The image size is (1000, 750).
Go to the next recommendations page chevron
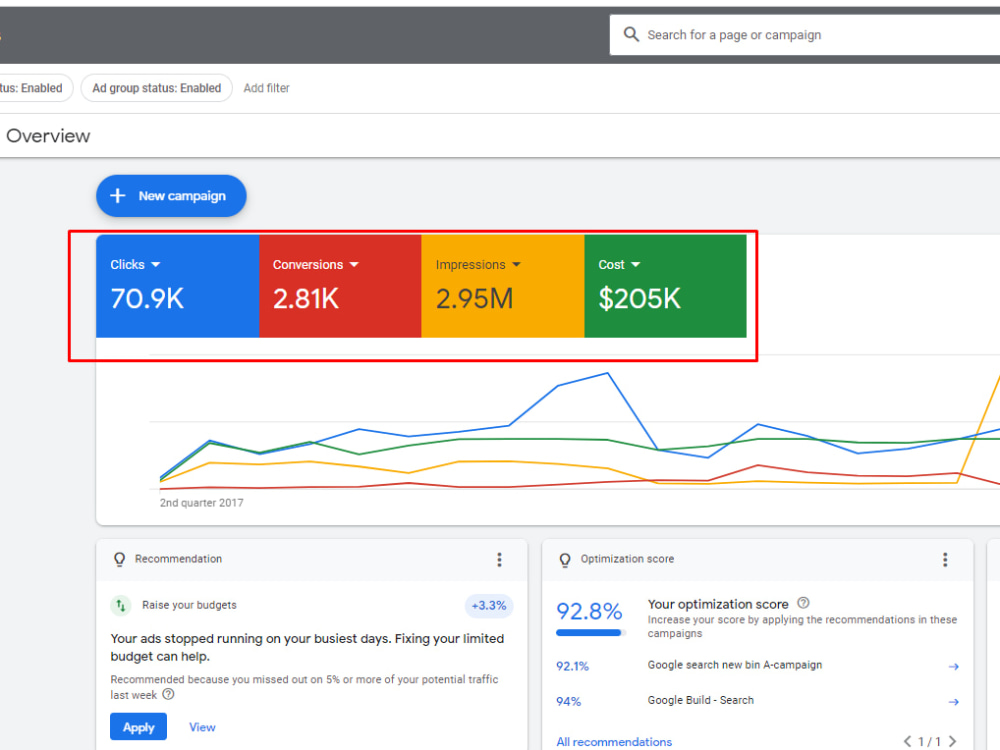pyautogui.click(x=952, y=741)
